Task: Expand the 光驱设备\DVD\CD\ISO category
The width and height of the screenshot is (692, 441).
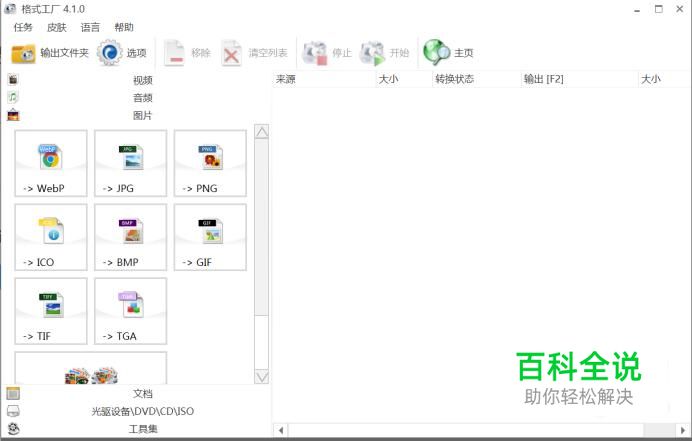Action: (x=135, y=411)
